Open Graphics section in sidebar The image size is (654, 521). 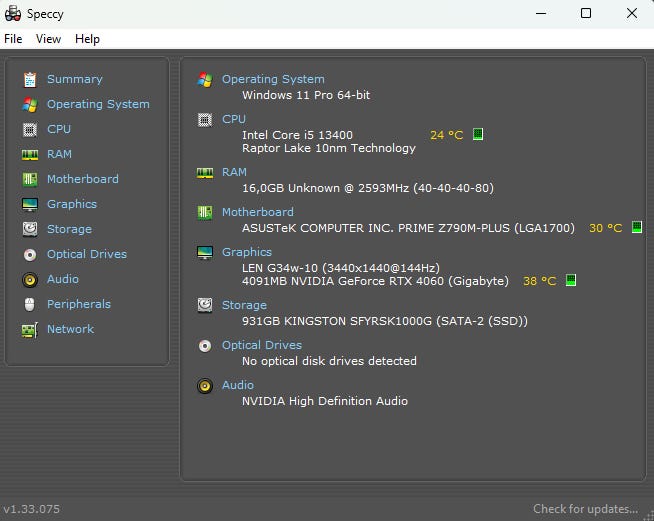pos(72,204)
